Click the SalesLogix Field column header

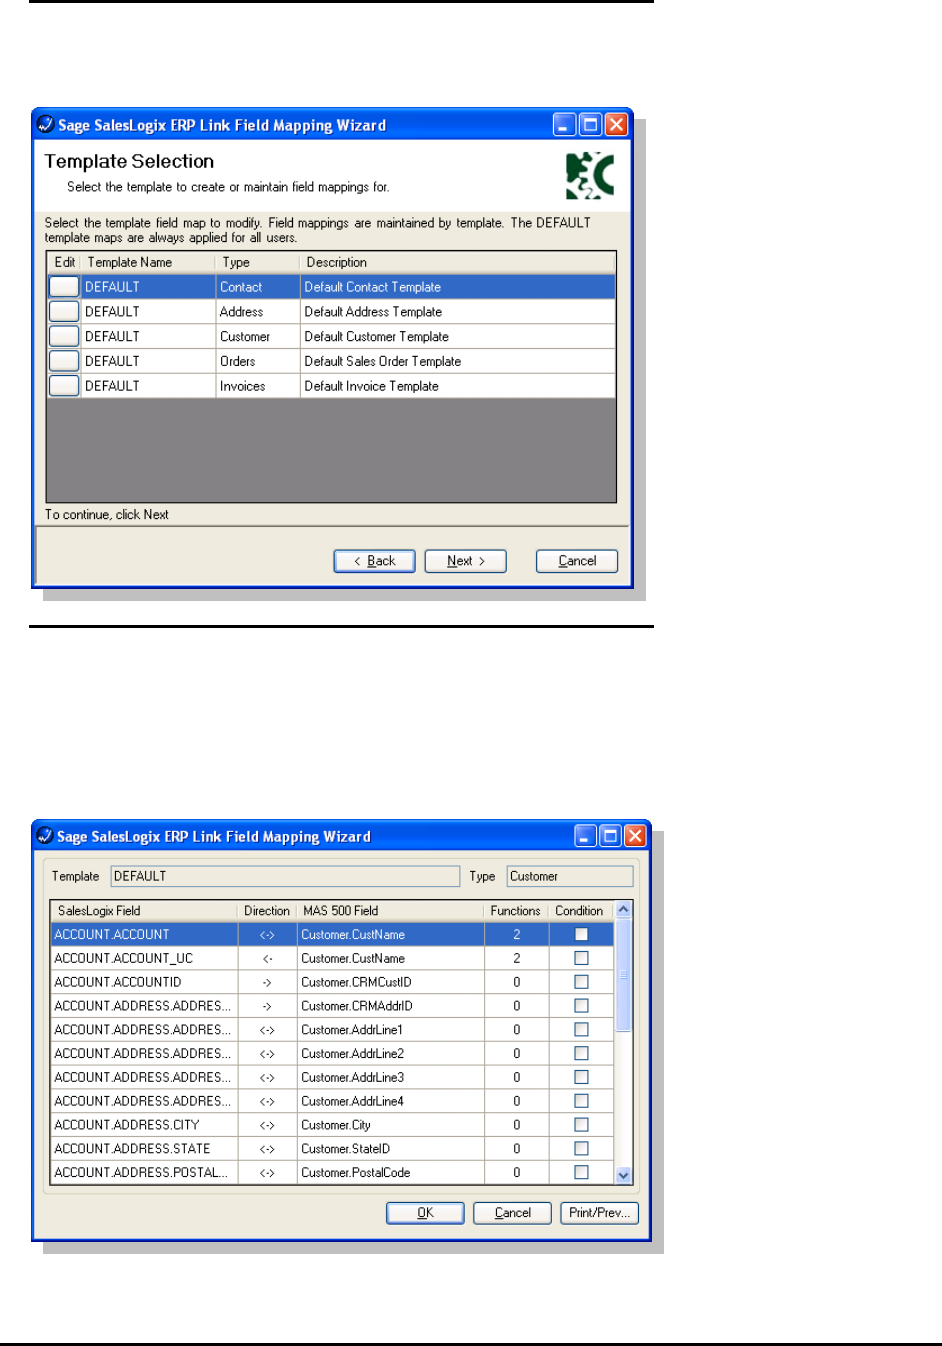pos(144,911)
